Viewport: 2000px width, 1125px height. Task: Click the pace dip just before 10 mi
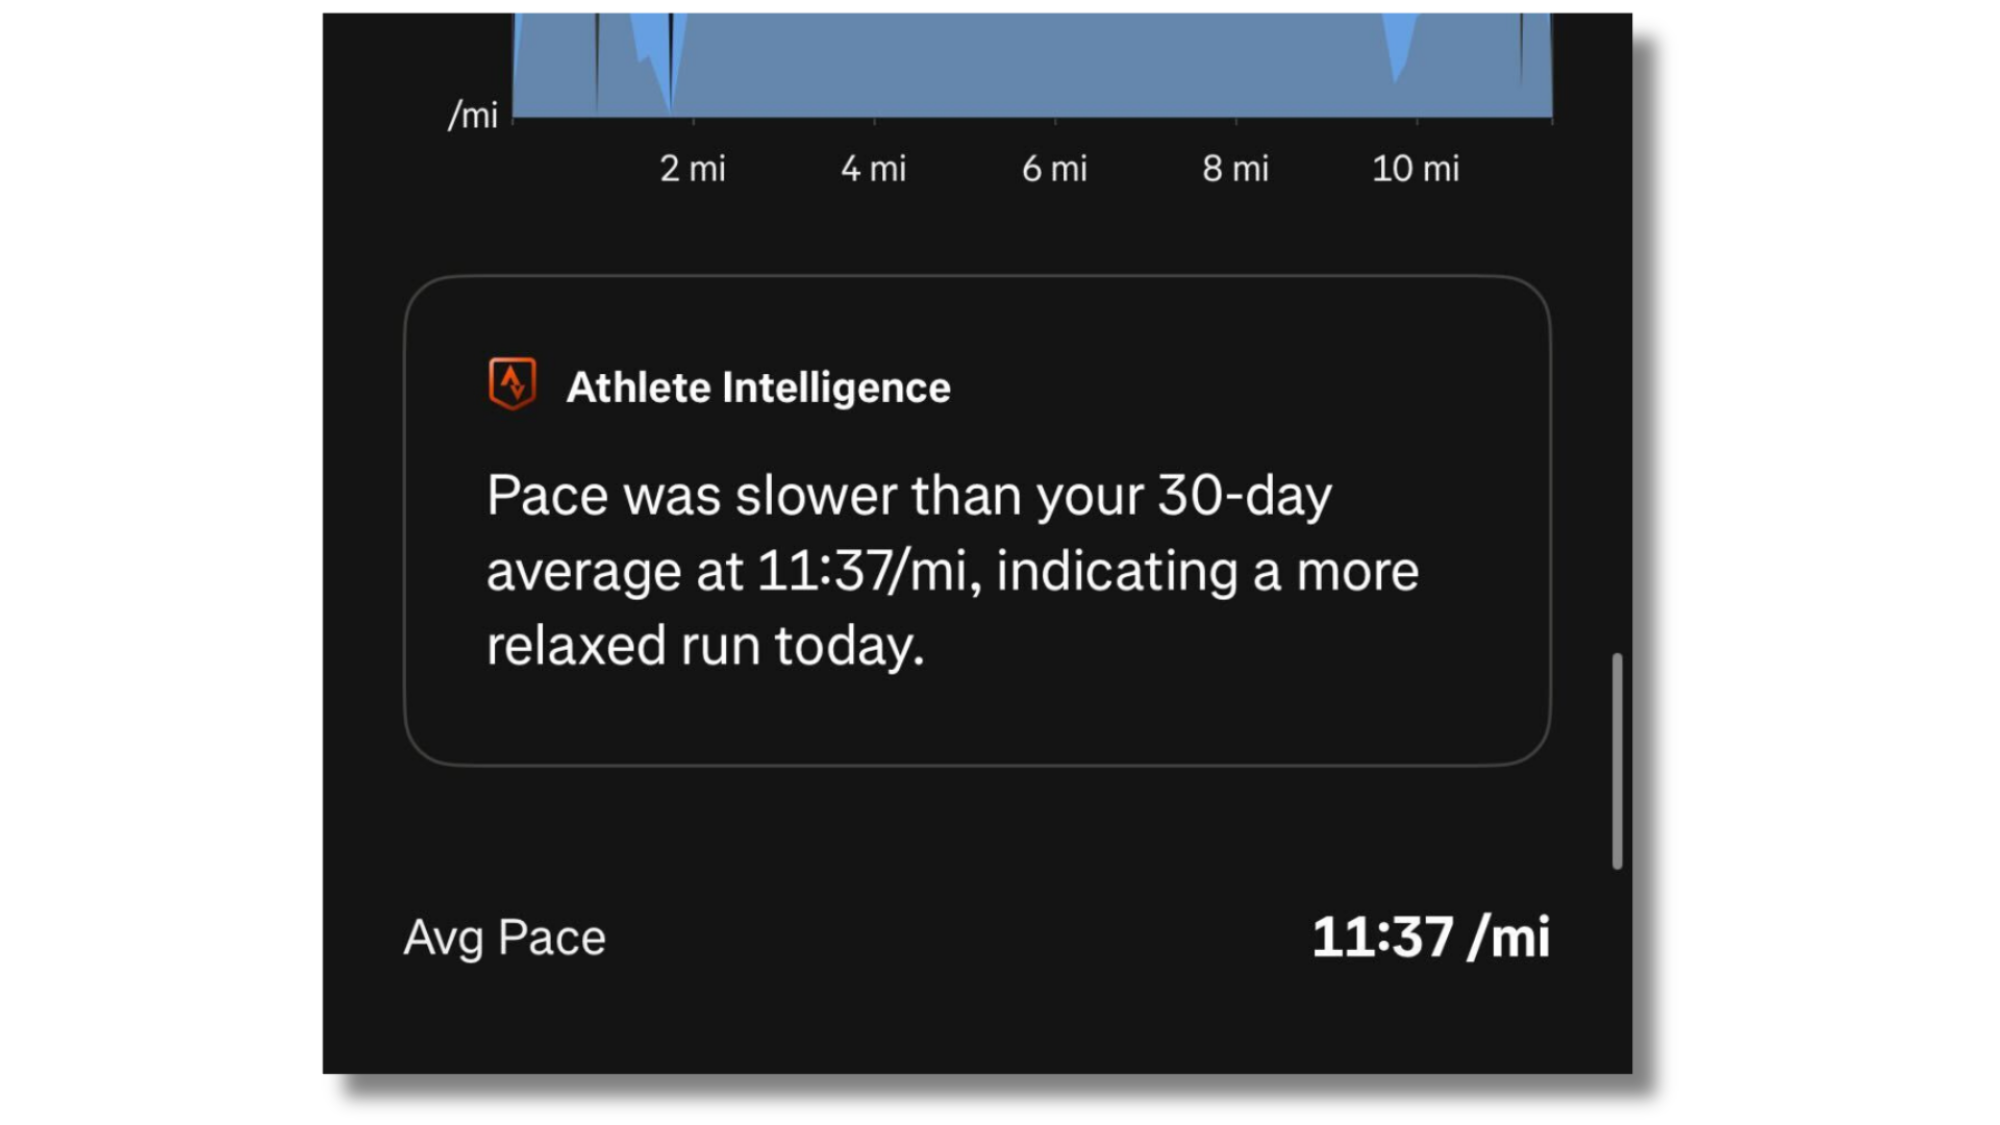[x=1398, y=60]
